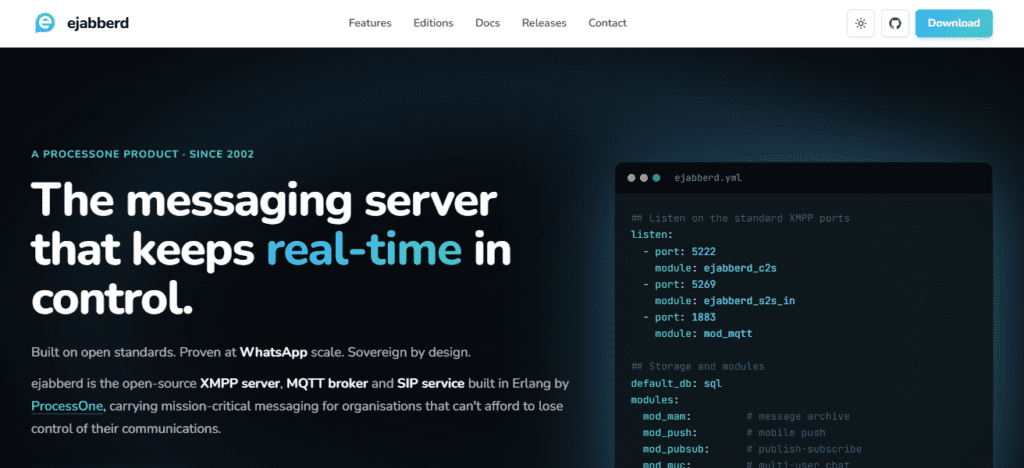Click the bold 'WhatsApp' word
1024x468 pixels.
(274, 352)
